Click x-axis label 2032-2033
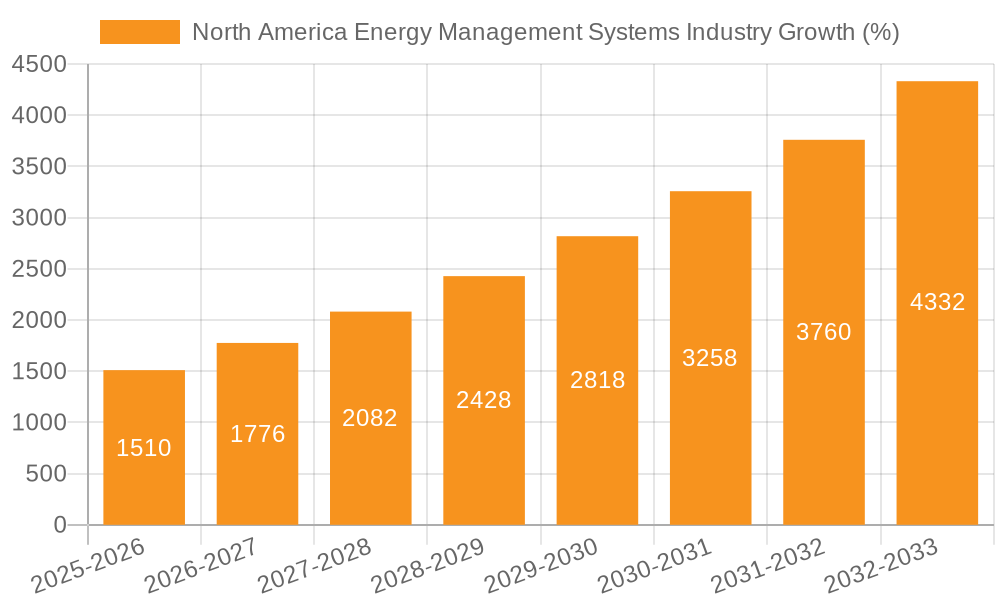Screen dimensions: 1000x600 click(x=881, y=566)
